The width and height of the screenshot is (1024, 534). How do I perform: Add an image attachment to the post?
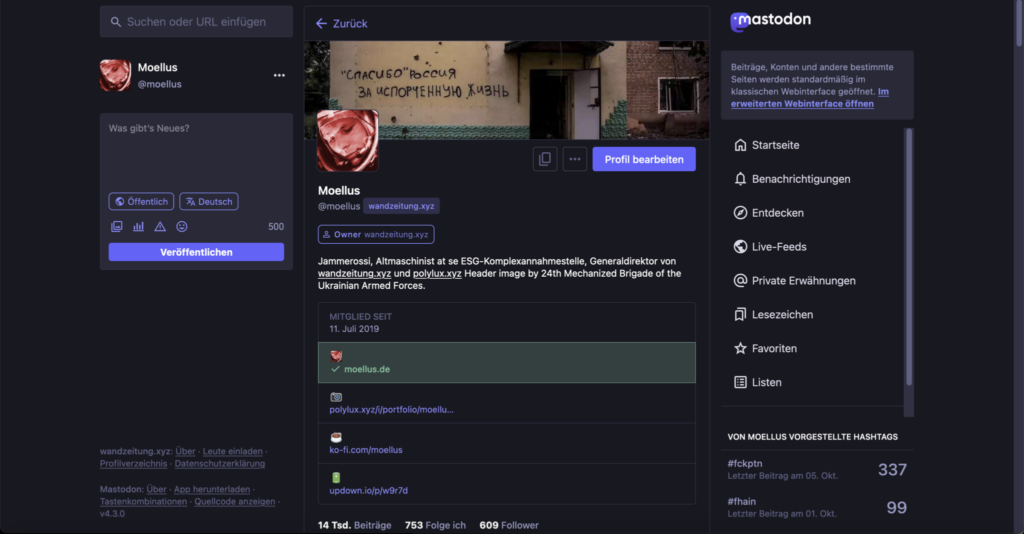[116, 227]
